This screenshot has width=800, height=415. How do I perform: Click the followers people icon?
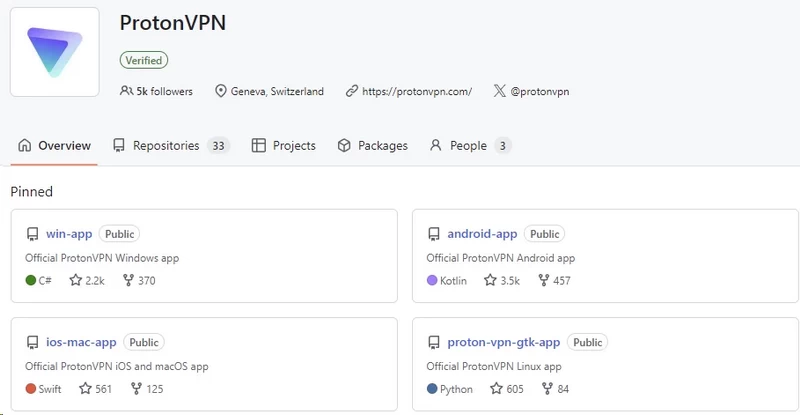(x=126, y=91)
